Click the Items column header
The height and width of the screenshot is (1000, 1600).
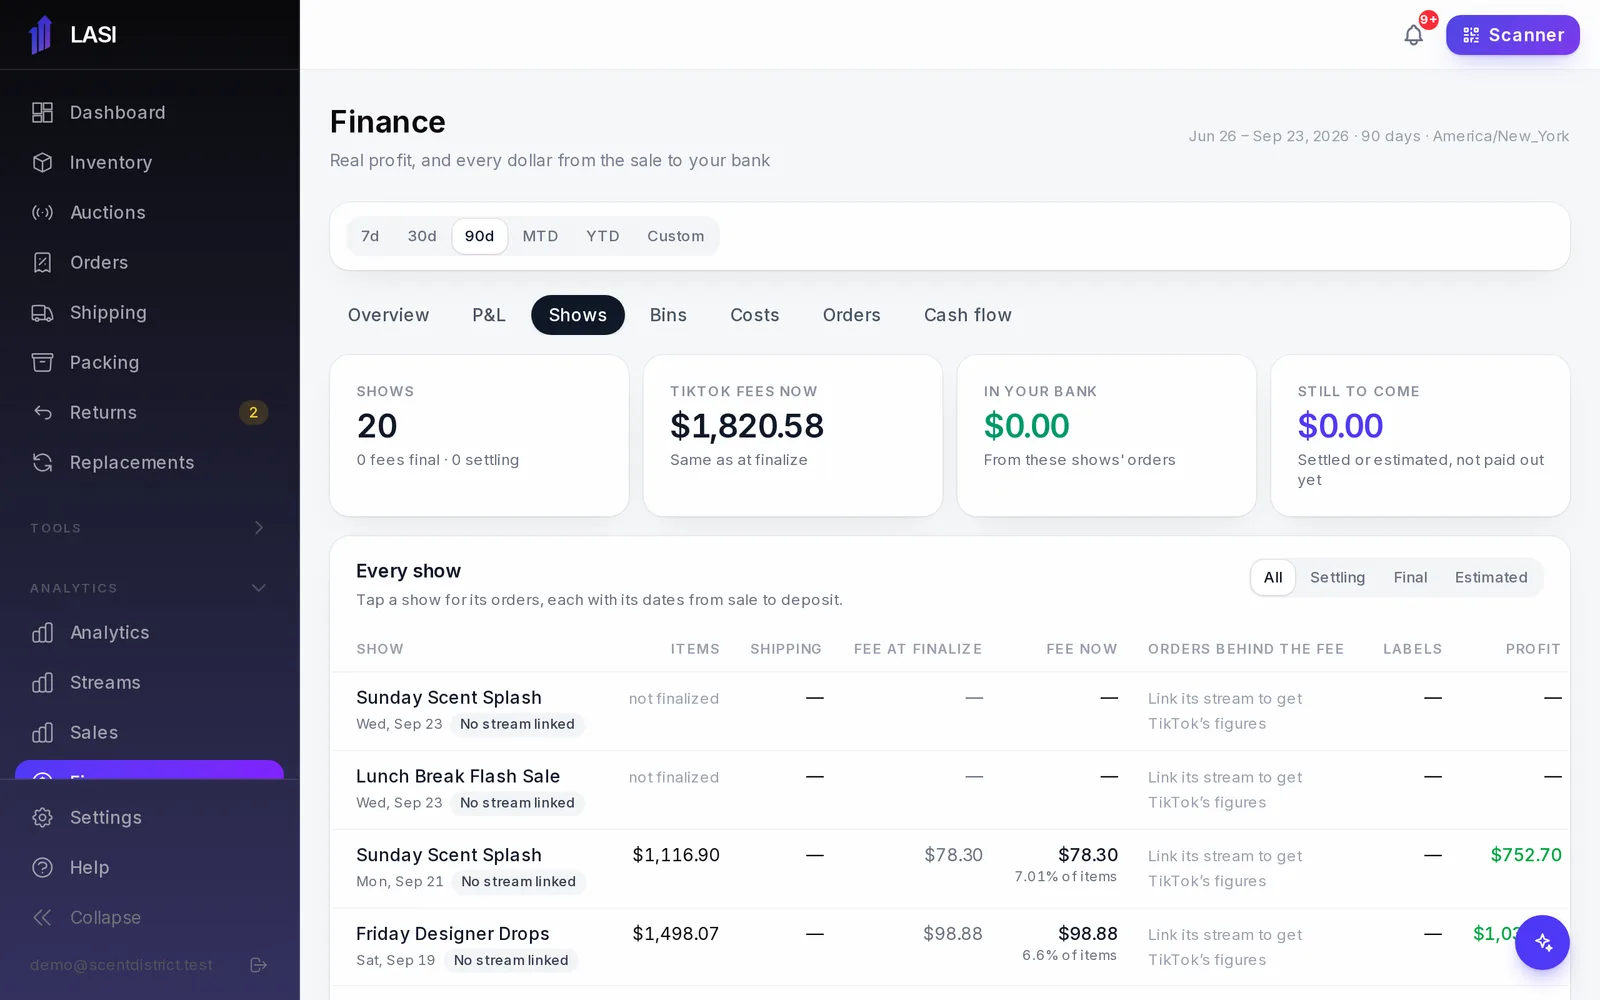[695, 649]
